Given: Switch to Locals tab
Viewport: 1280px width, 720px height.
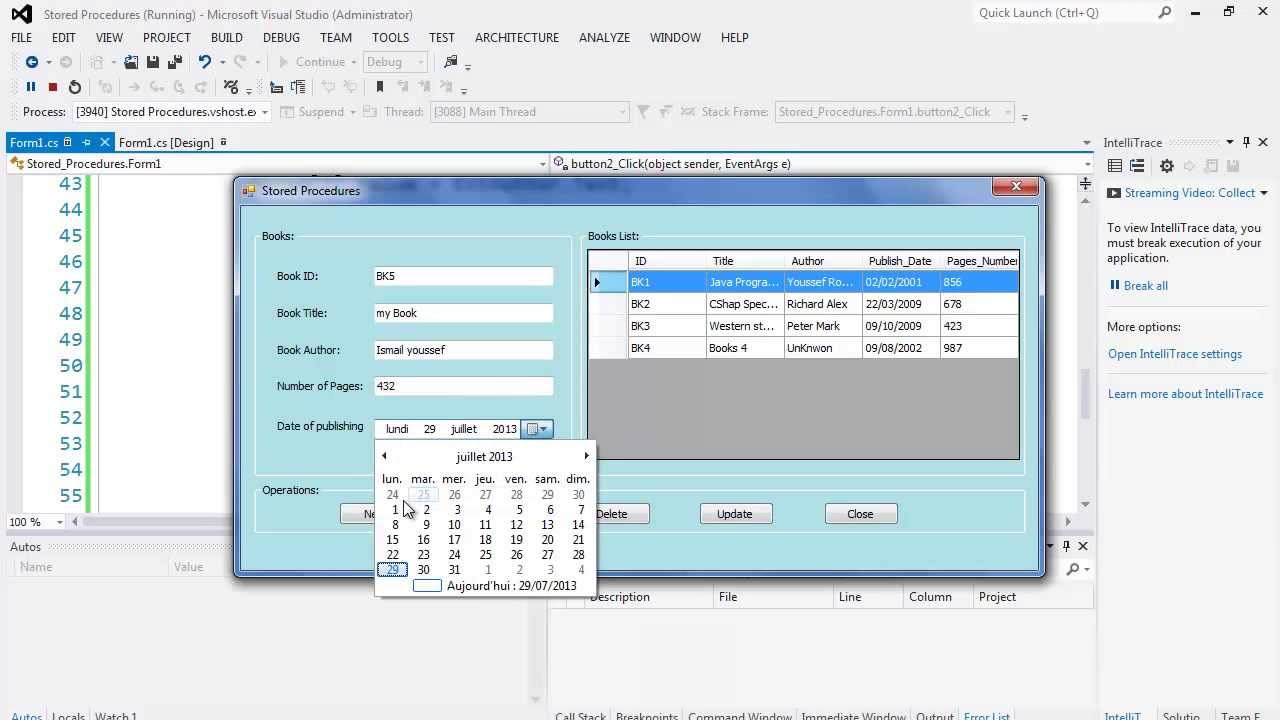Looking at the screenshot, I should 69,716.
